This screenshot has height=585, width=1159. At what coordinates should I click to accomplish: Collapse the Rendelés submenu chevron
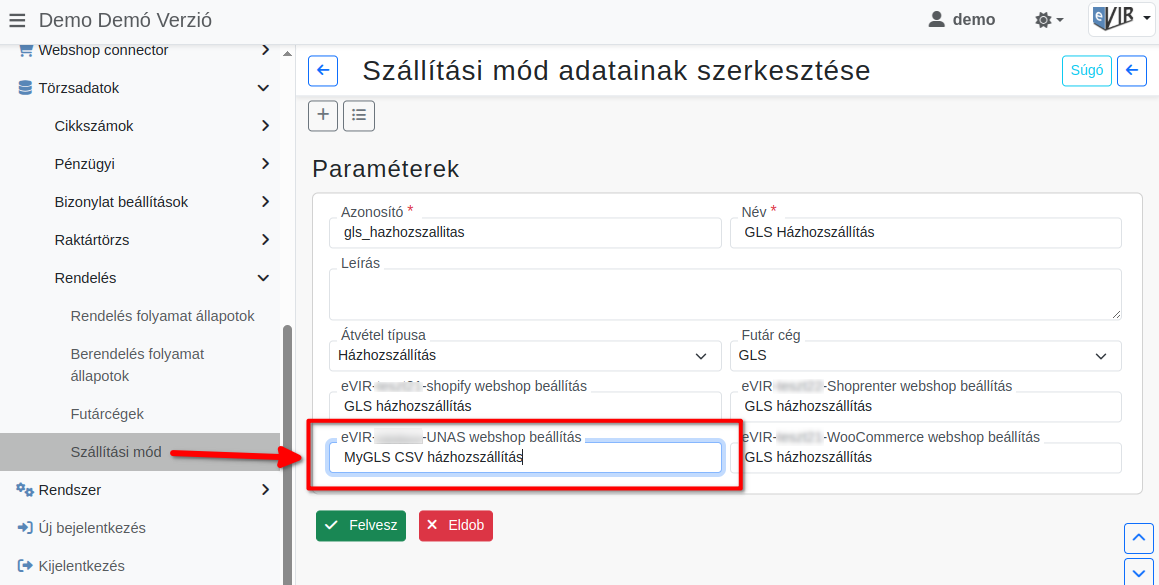[263, 278]
